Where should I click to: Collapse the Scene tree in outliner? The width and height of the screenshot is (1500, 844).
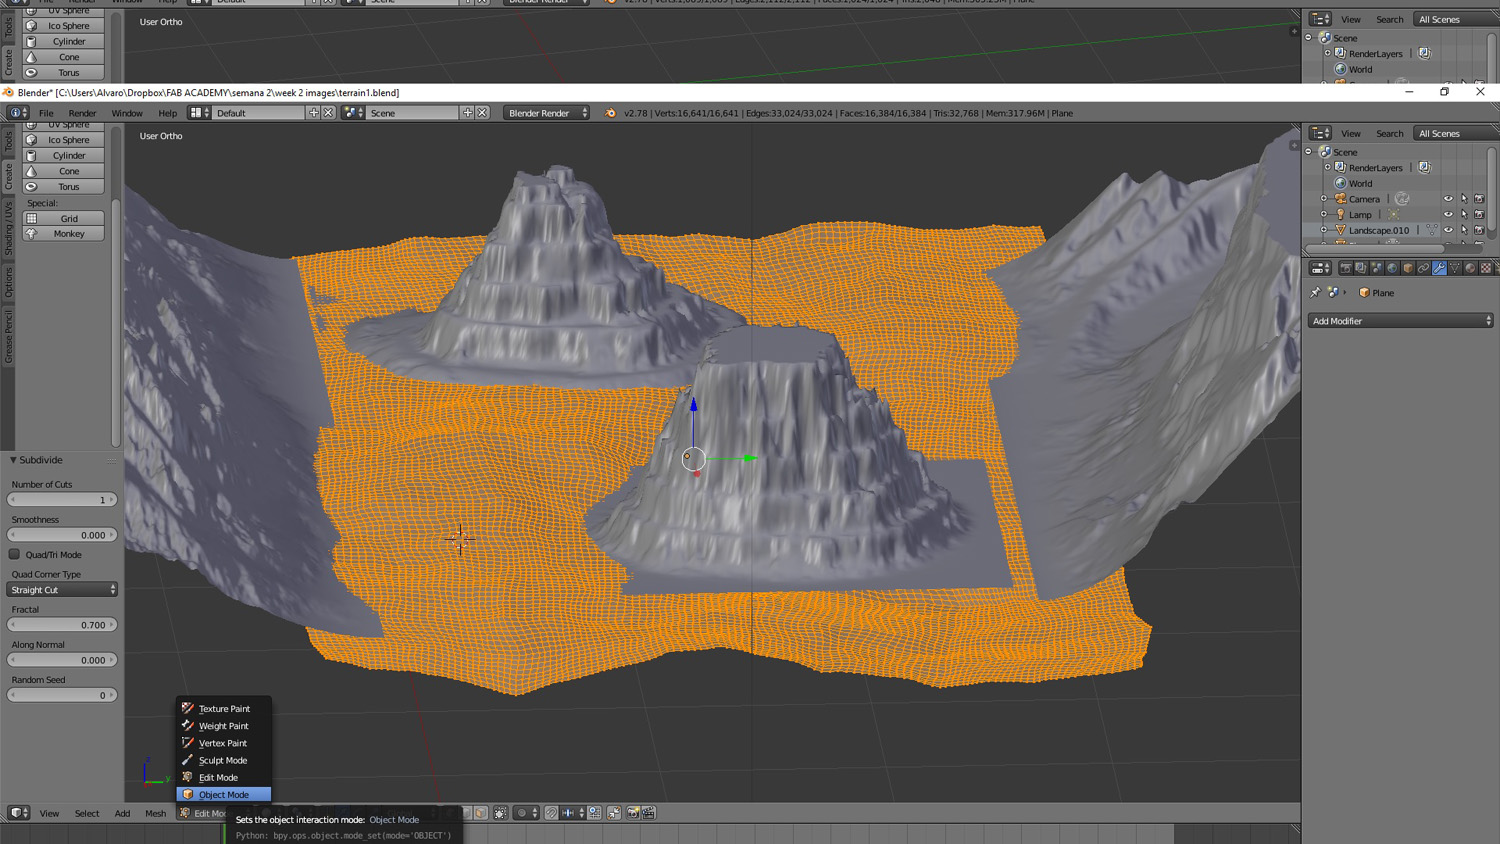click(x=1309, y=152)
